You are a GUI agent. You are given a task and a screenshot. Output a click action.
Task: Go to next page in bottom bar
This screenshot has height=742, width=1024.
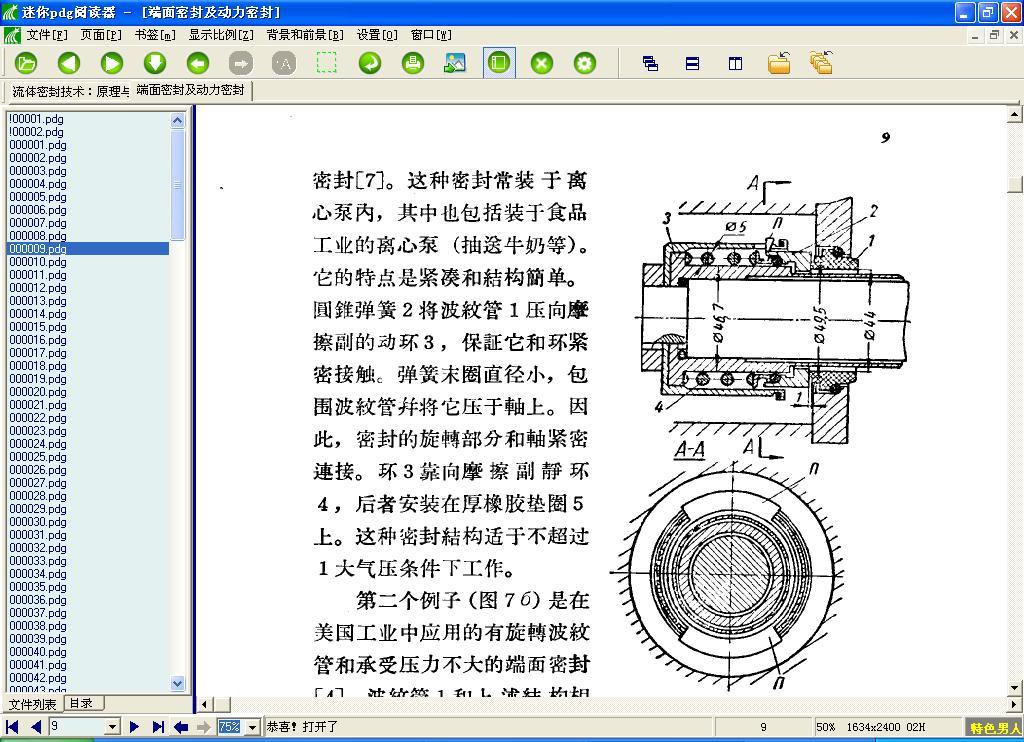click(x=134, y=727)
